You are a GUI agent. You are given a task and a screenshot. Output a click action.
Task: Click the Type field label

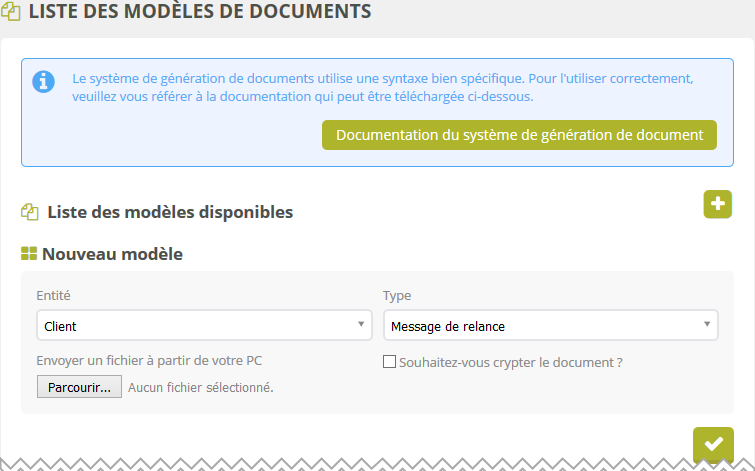point(397,296)
